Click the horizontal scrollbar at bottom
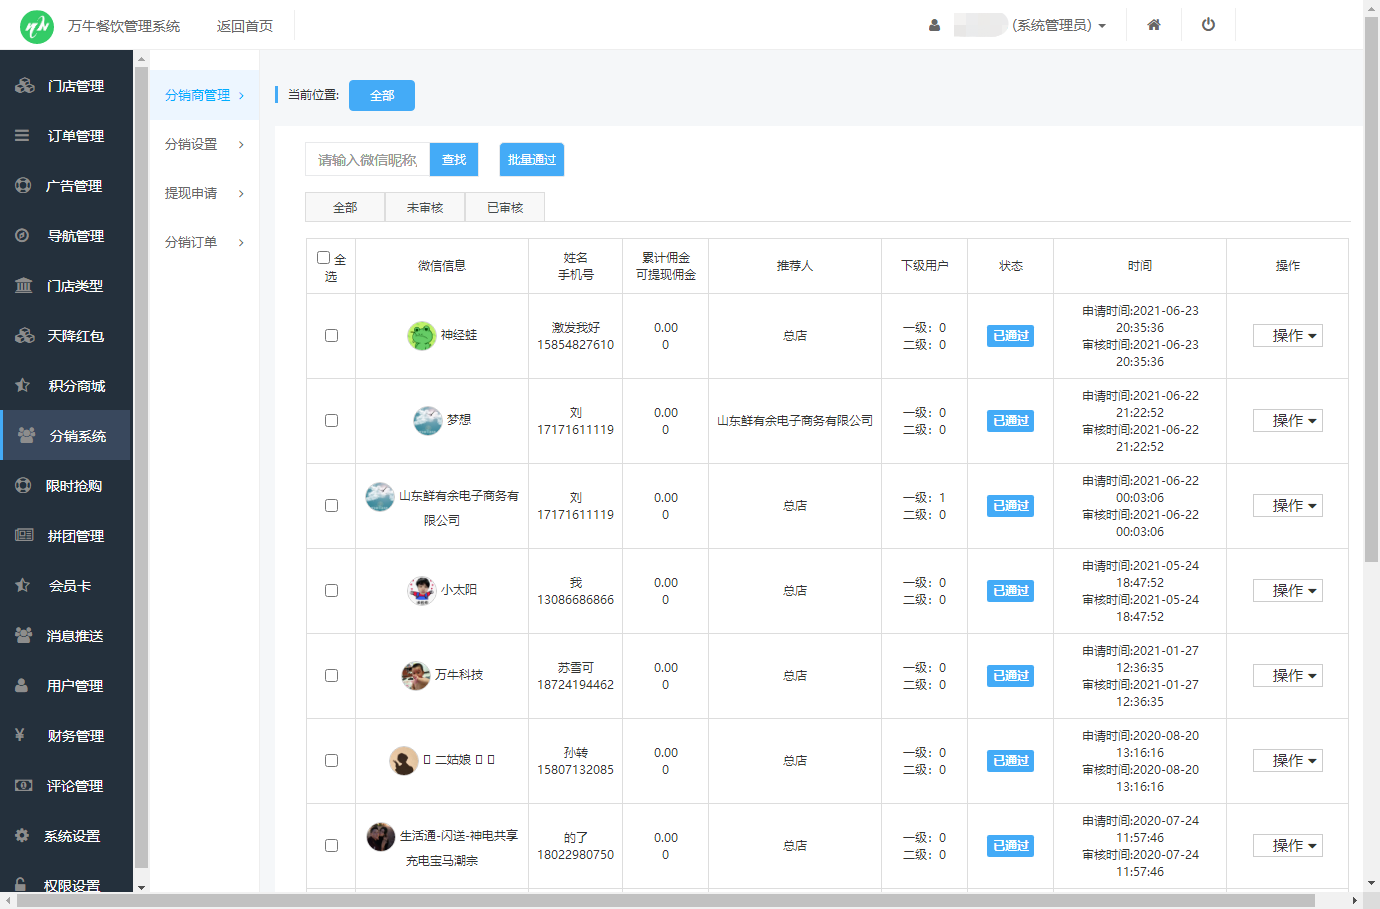The width and height of the screenshot is (1380, 909). pyautogui.click(x=665, y=900)
